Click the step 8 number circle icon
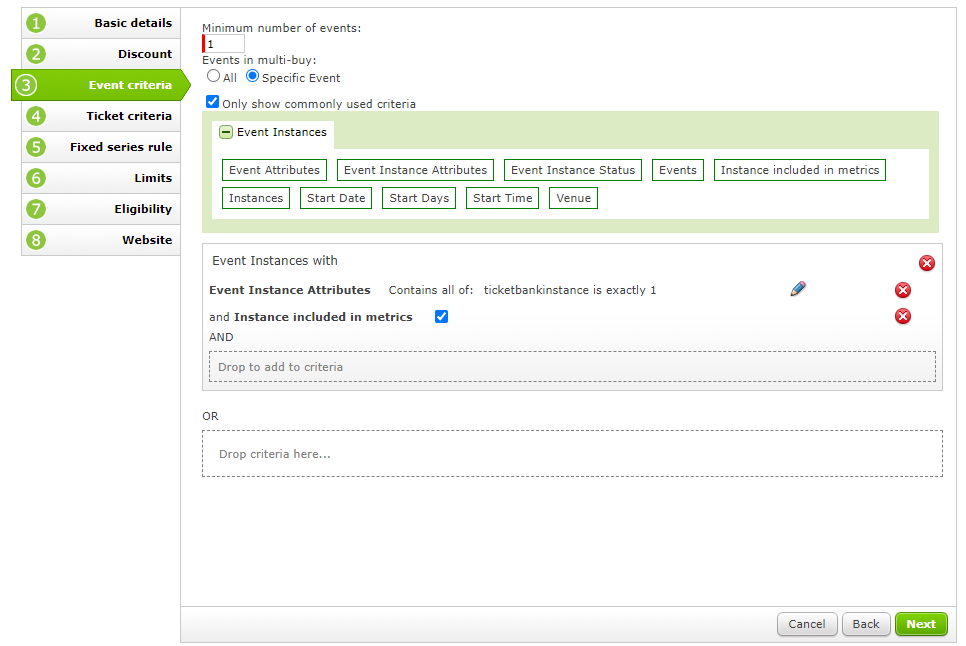 (x=36, y=240)
